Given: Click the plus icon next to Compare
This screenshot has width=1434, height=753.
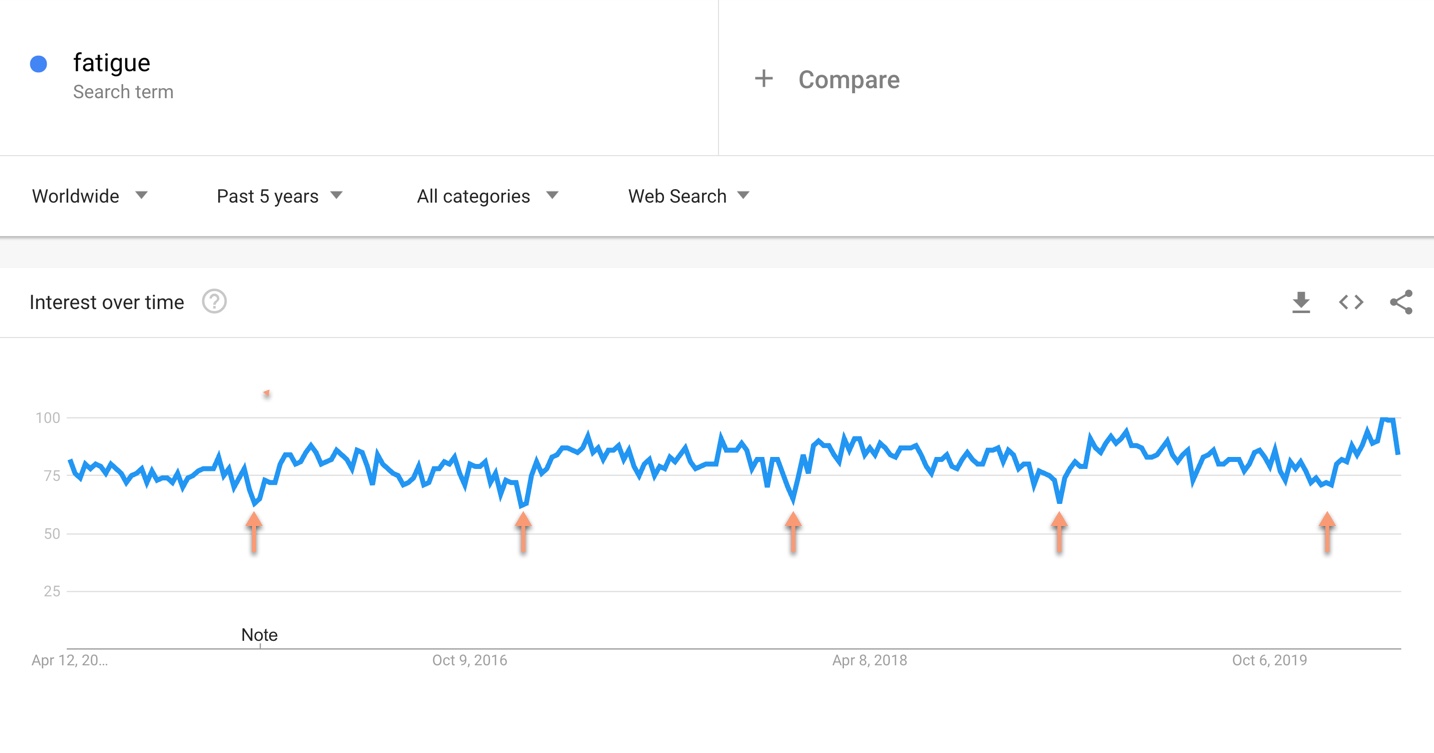Looking at the screenshot, I should point(764,78).
